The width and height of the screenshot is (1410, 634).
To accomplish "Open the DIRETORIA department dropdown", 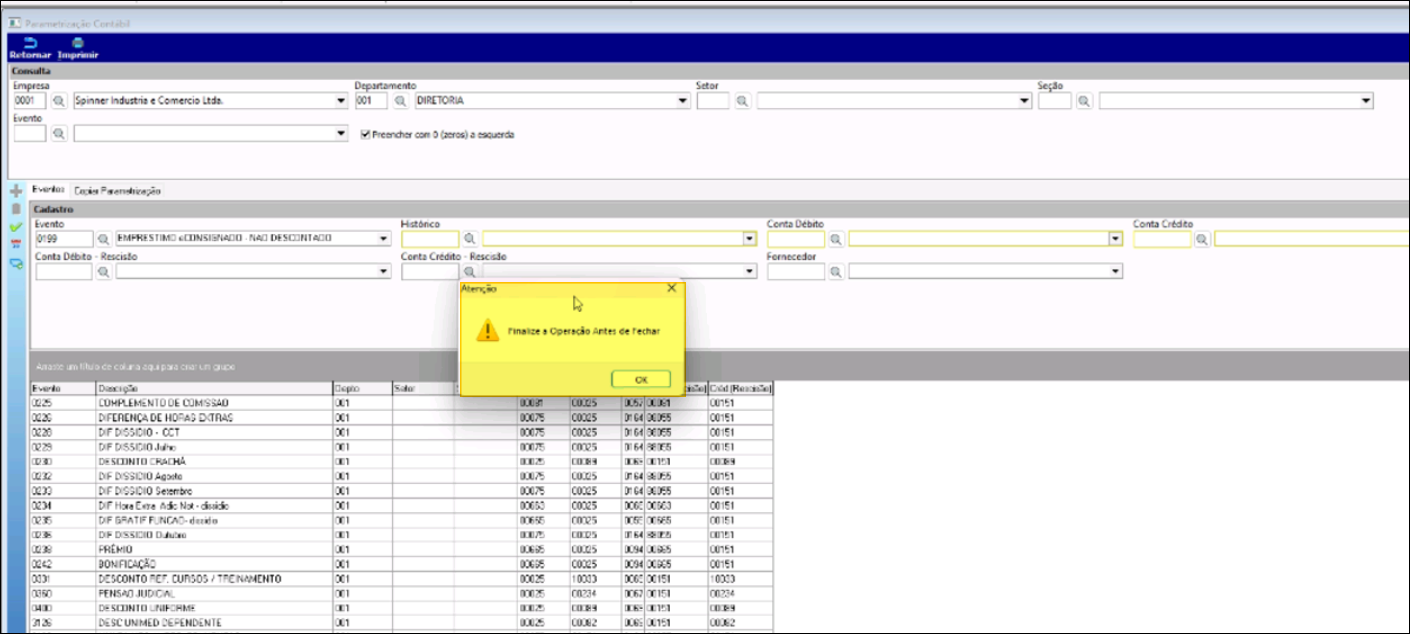I will pos(682,101).
